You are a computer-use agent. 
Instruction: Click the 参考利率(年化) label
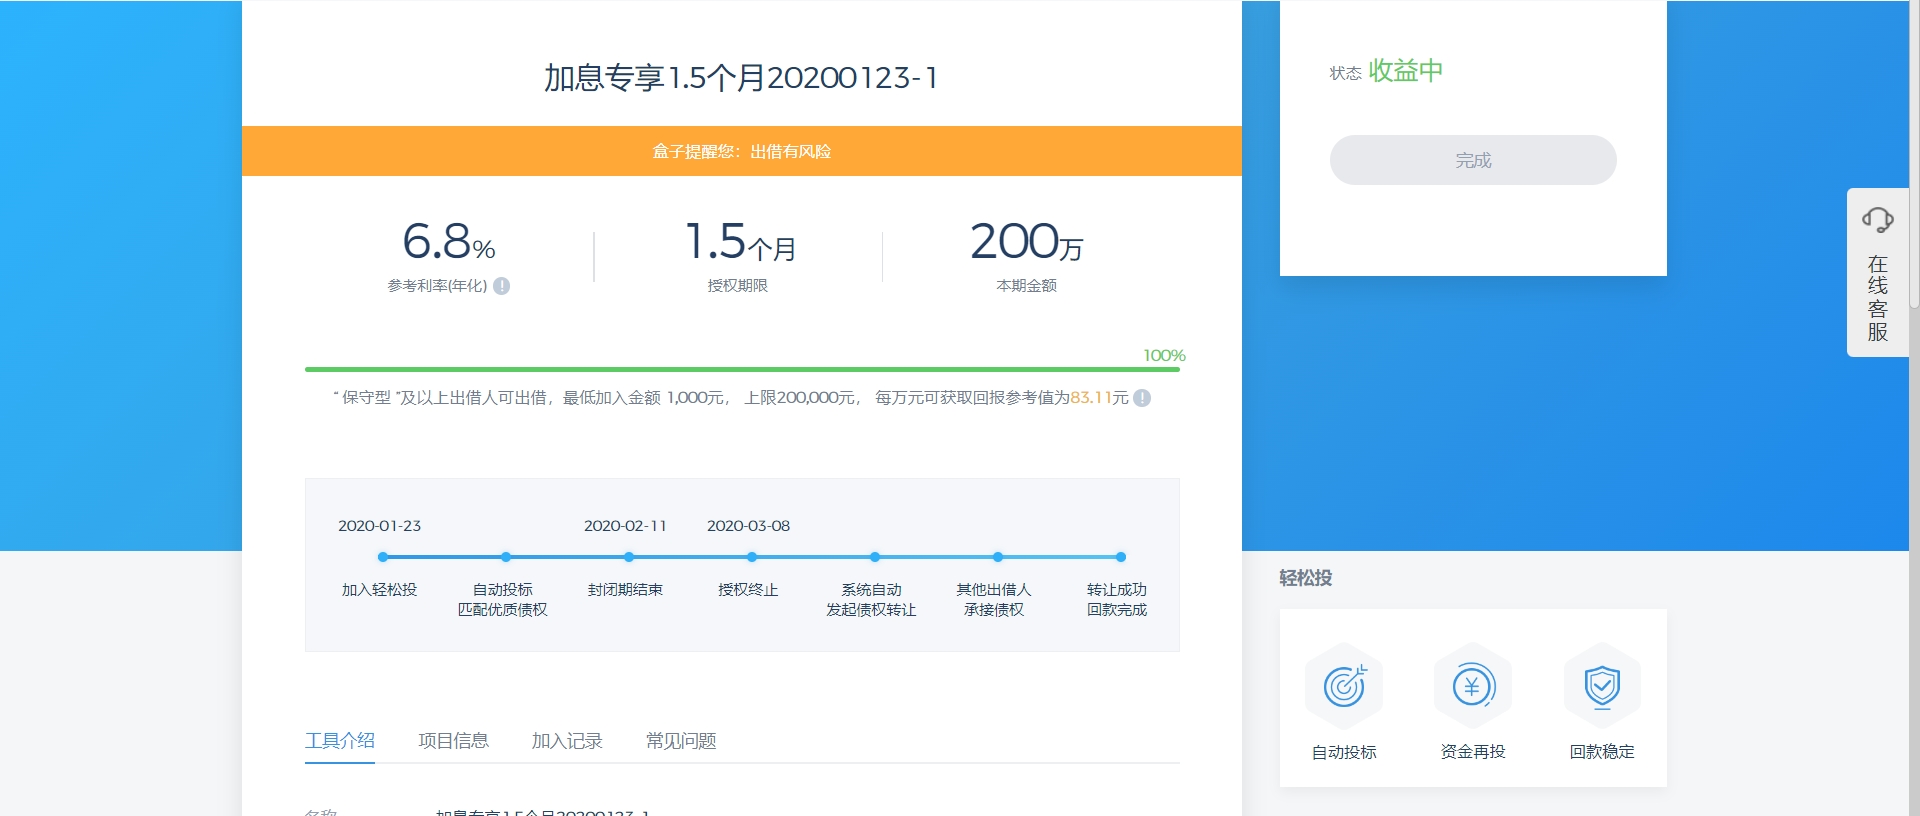(437, 286)
